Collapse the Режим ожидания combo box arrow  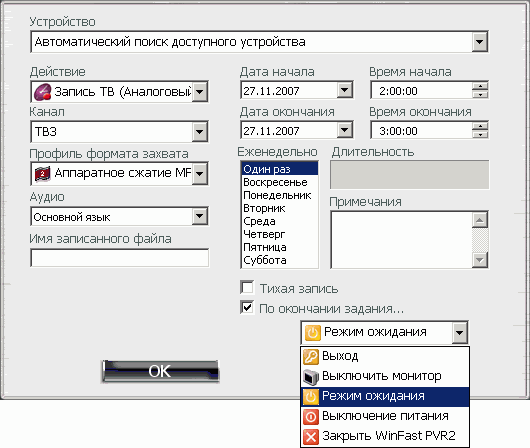tap(460, 332)
